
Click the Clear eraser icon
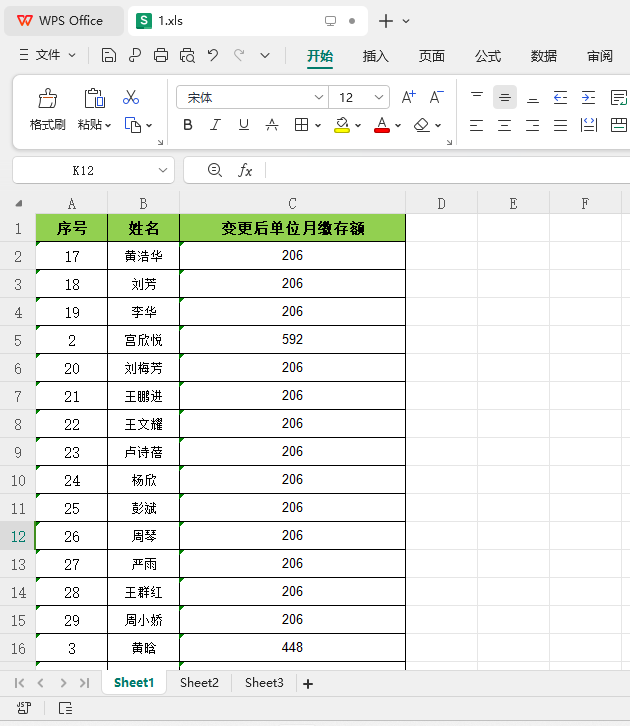(x=422, y=125)
